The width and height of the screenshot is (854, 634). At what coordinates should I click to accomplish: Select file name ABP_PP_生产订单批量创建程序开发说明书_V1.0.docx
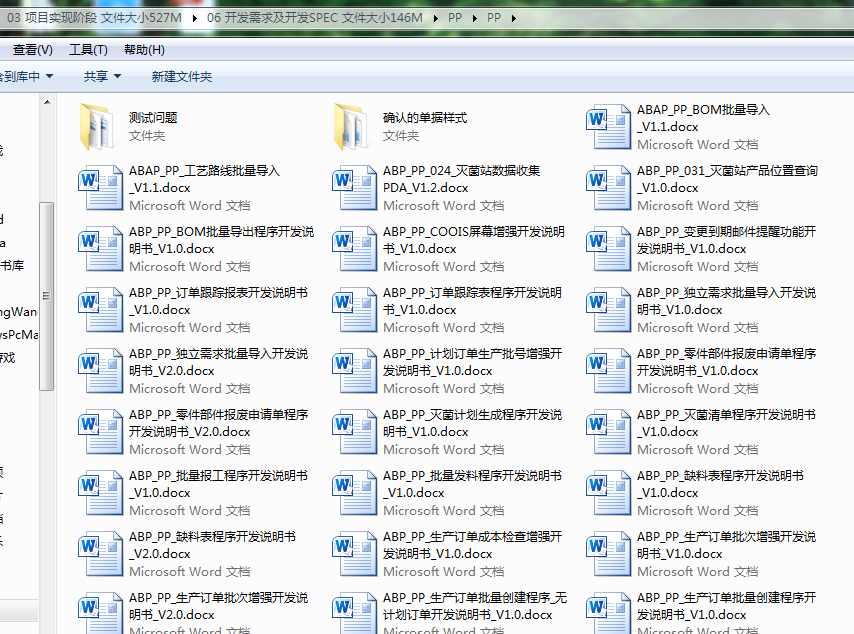(x=727, y=606)
